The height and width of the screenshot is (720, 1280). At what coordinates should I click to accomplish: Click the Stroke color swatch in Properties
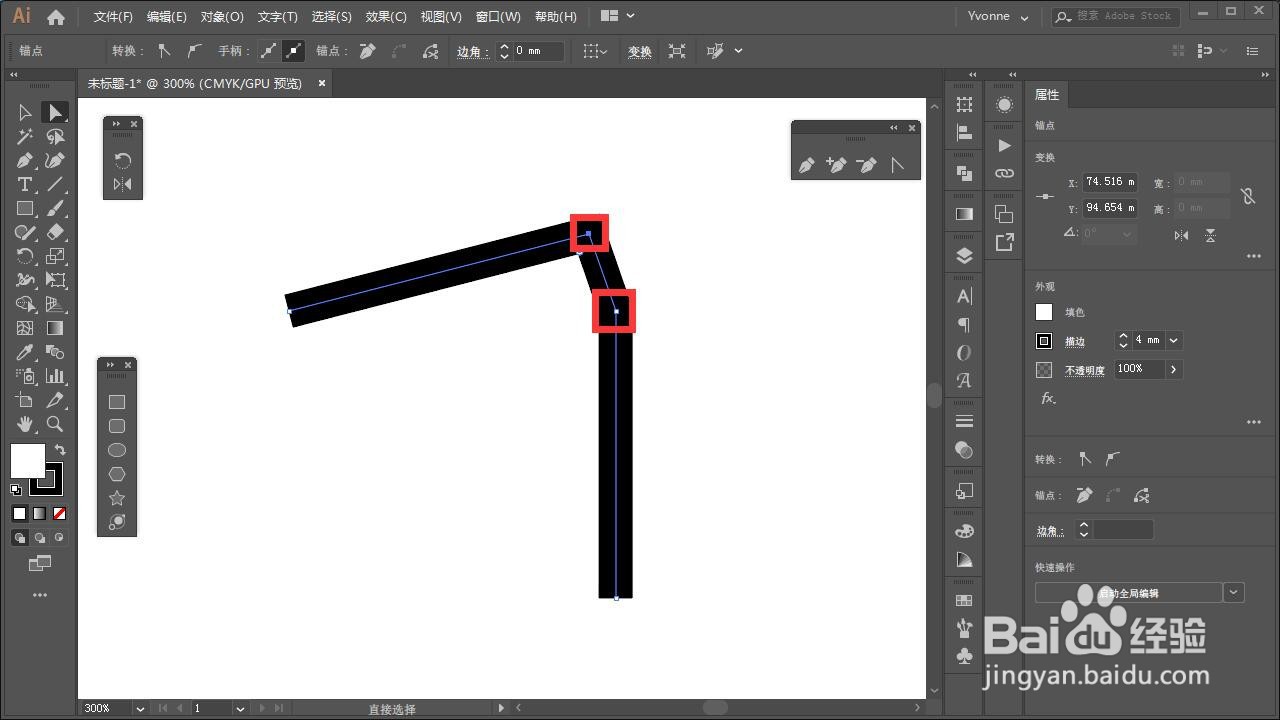click(1044, 341)
